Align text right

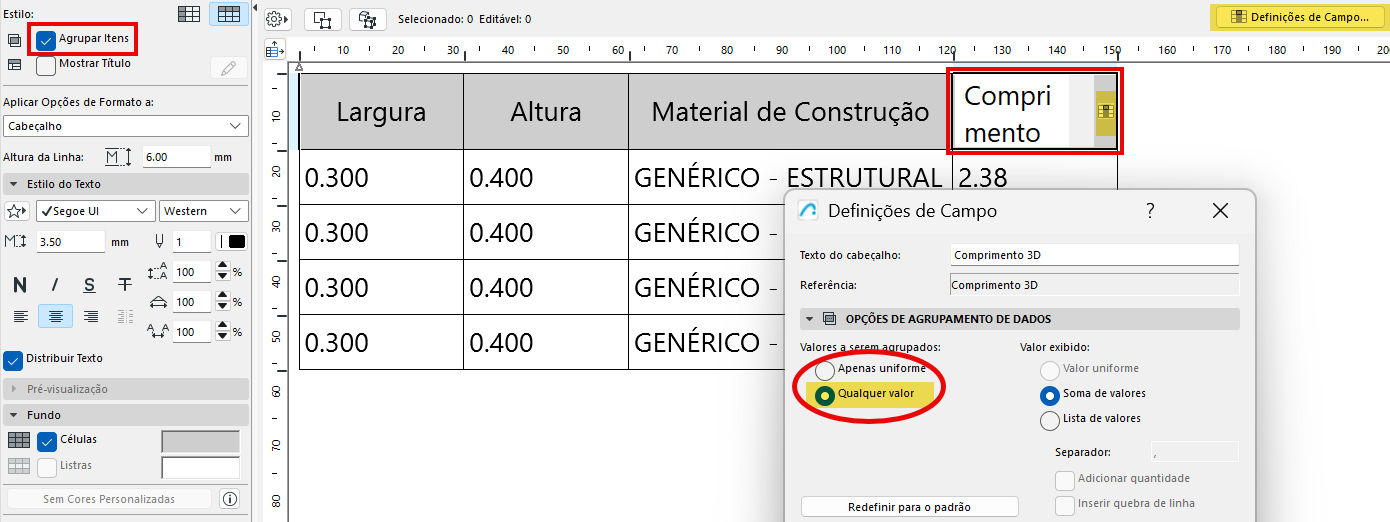(x=91, y=316)
